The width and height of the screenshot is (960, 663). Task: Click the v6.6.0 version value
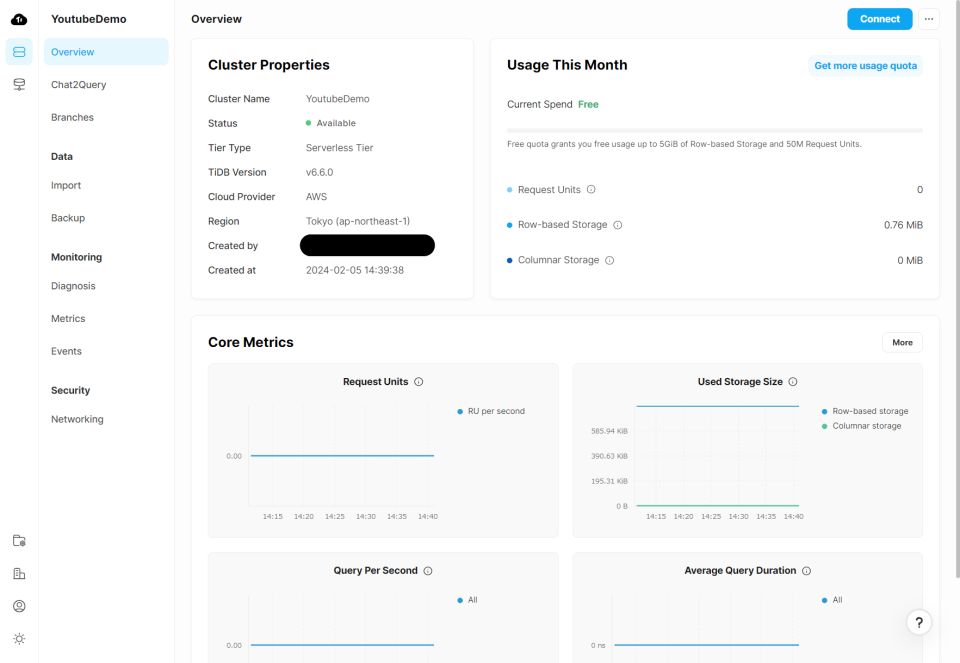click(x=320, y=172)
